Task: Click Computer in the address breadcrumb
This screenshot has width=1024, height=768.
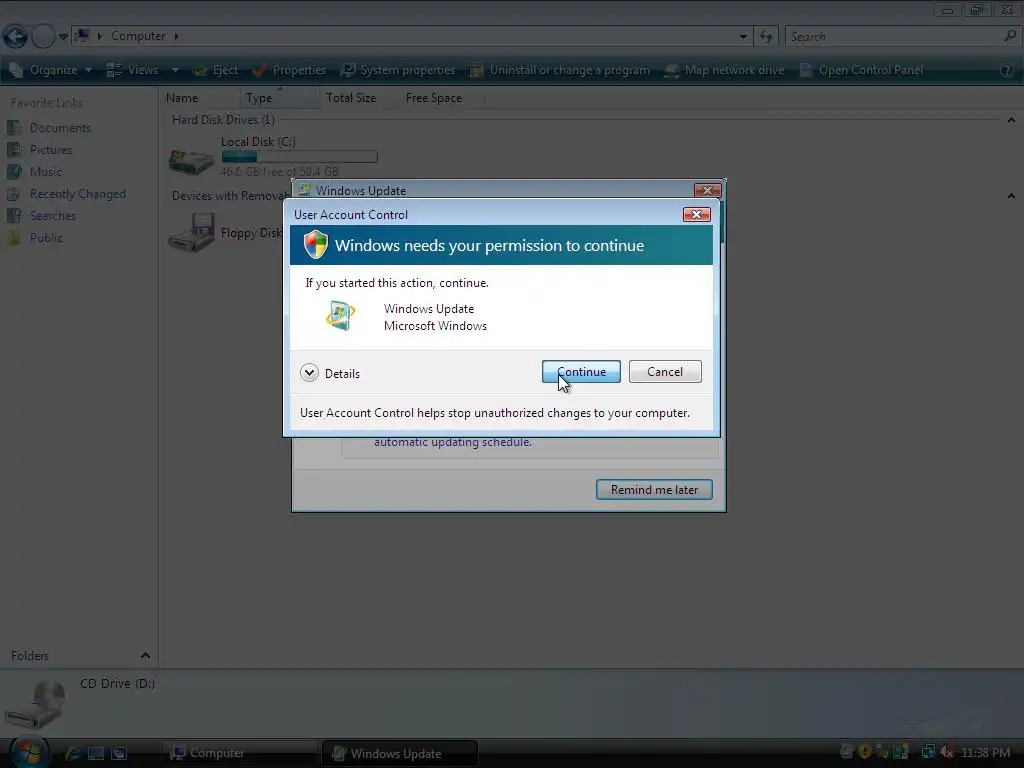Action: (138, 36)
